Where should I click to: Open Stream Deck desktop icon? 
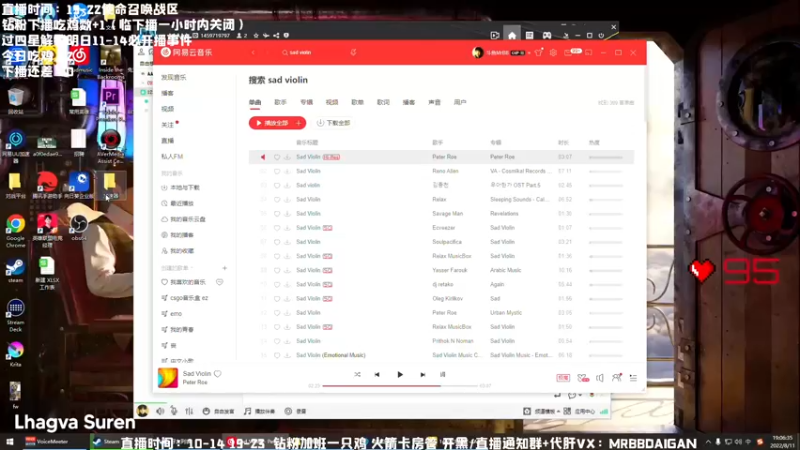[x=15, y=315]
